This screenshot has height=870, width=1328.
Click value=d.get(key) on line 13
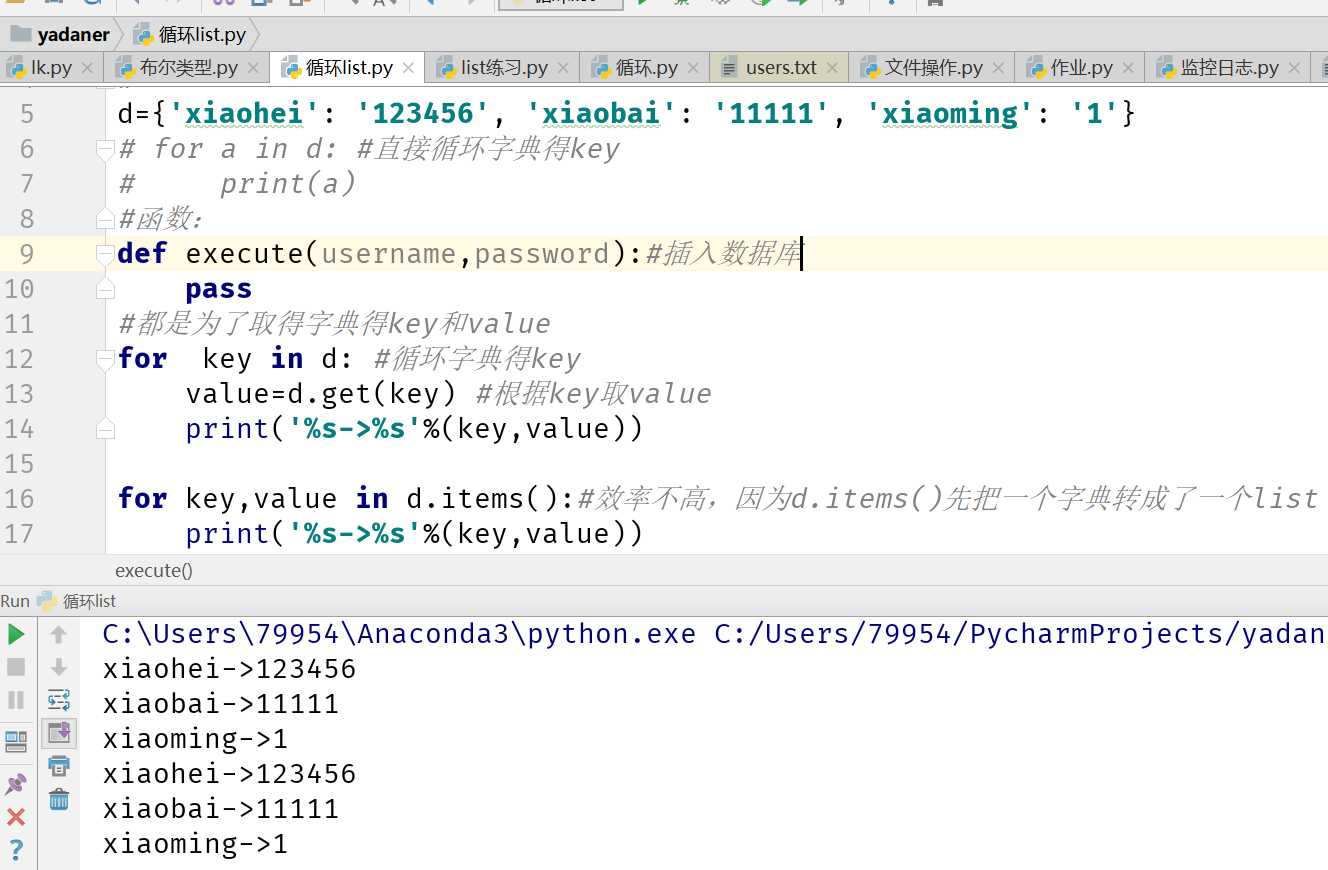(x=321, y=394)
